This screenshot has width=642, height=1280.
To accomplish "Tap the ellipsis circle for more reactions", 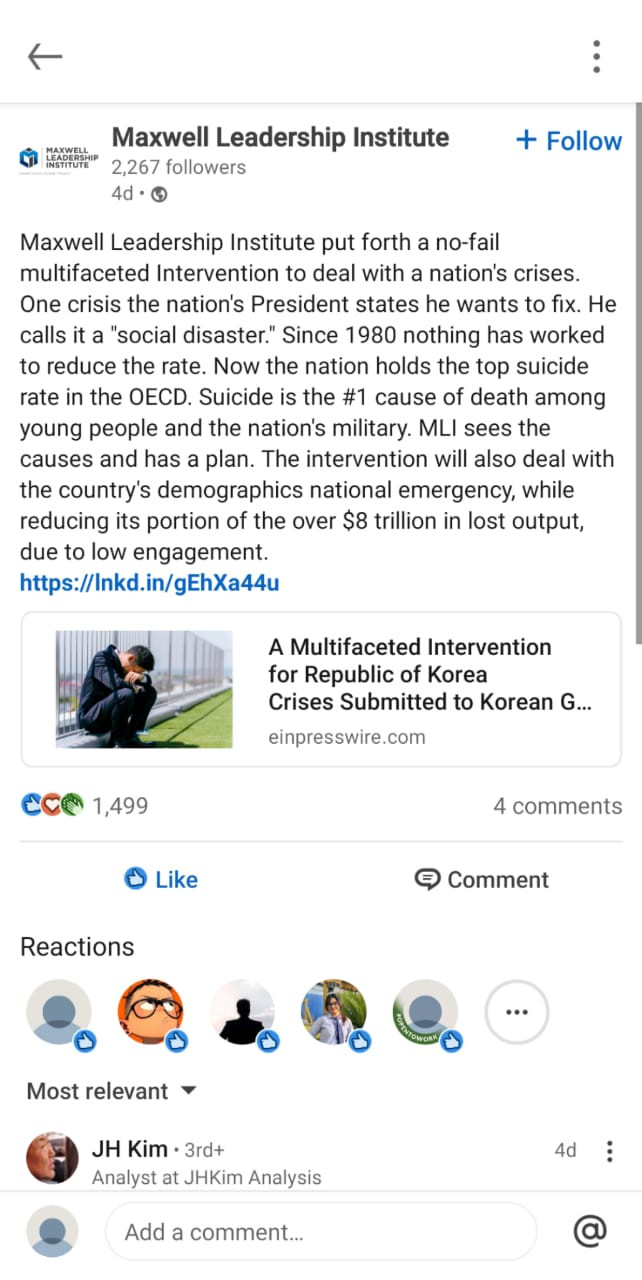I will 517,1012.
